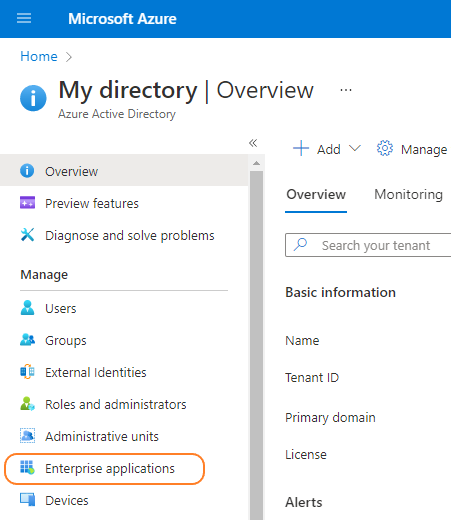
Task: Collapse the sidebar with double chevron
Action: (x=253, y=143)
